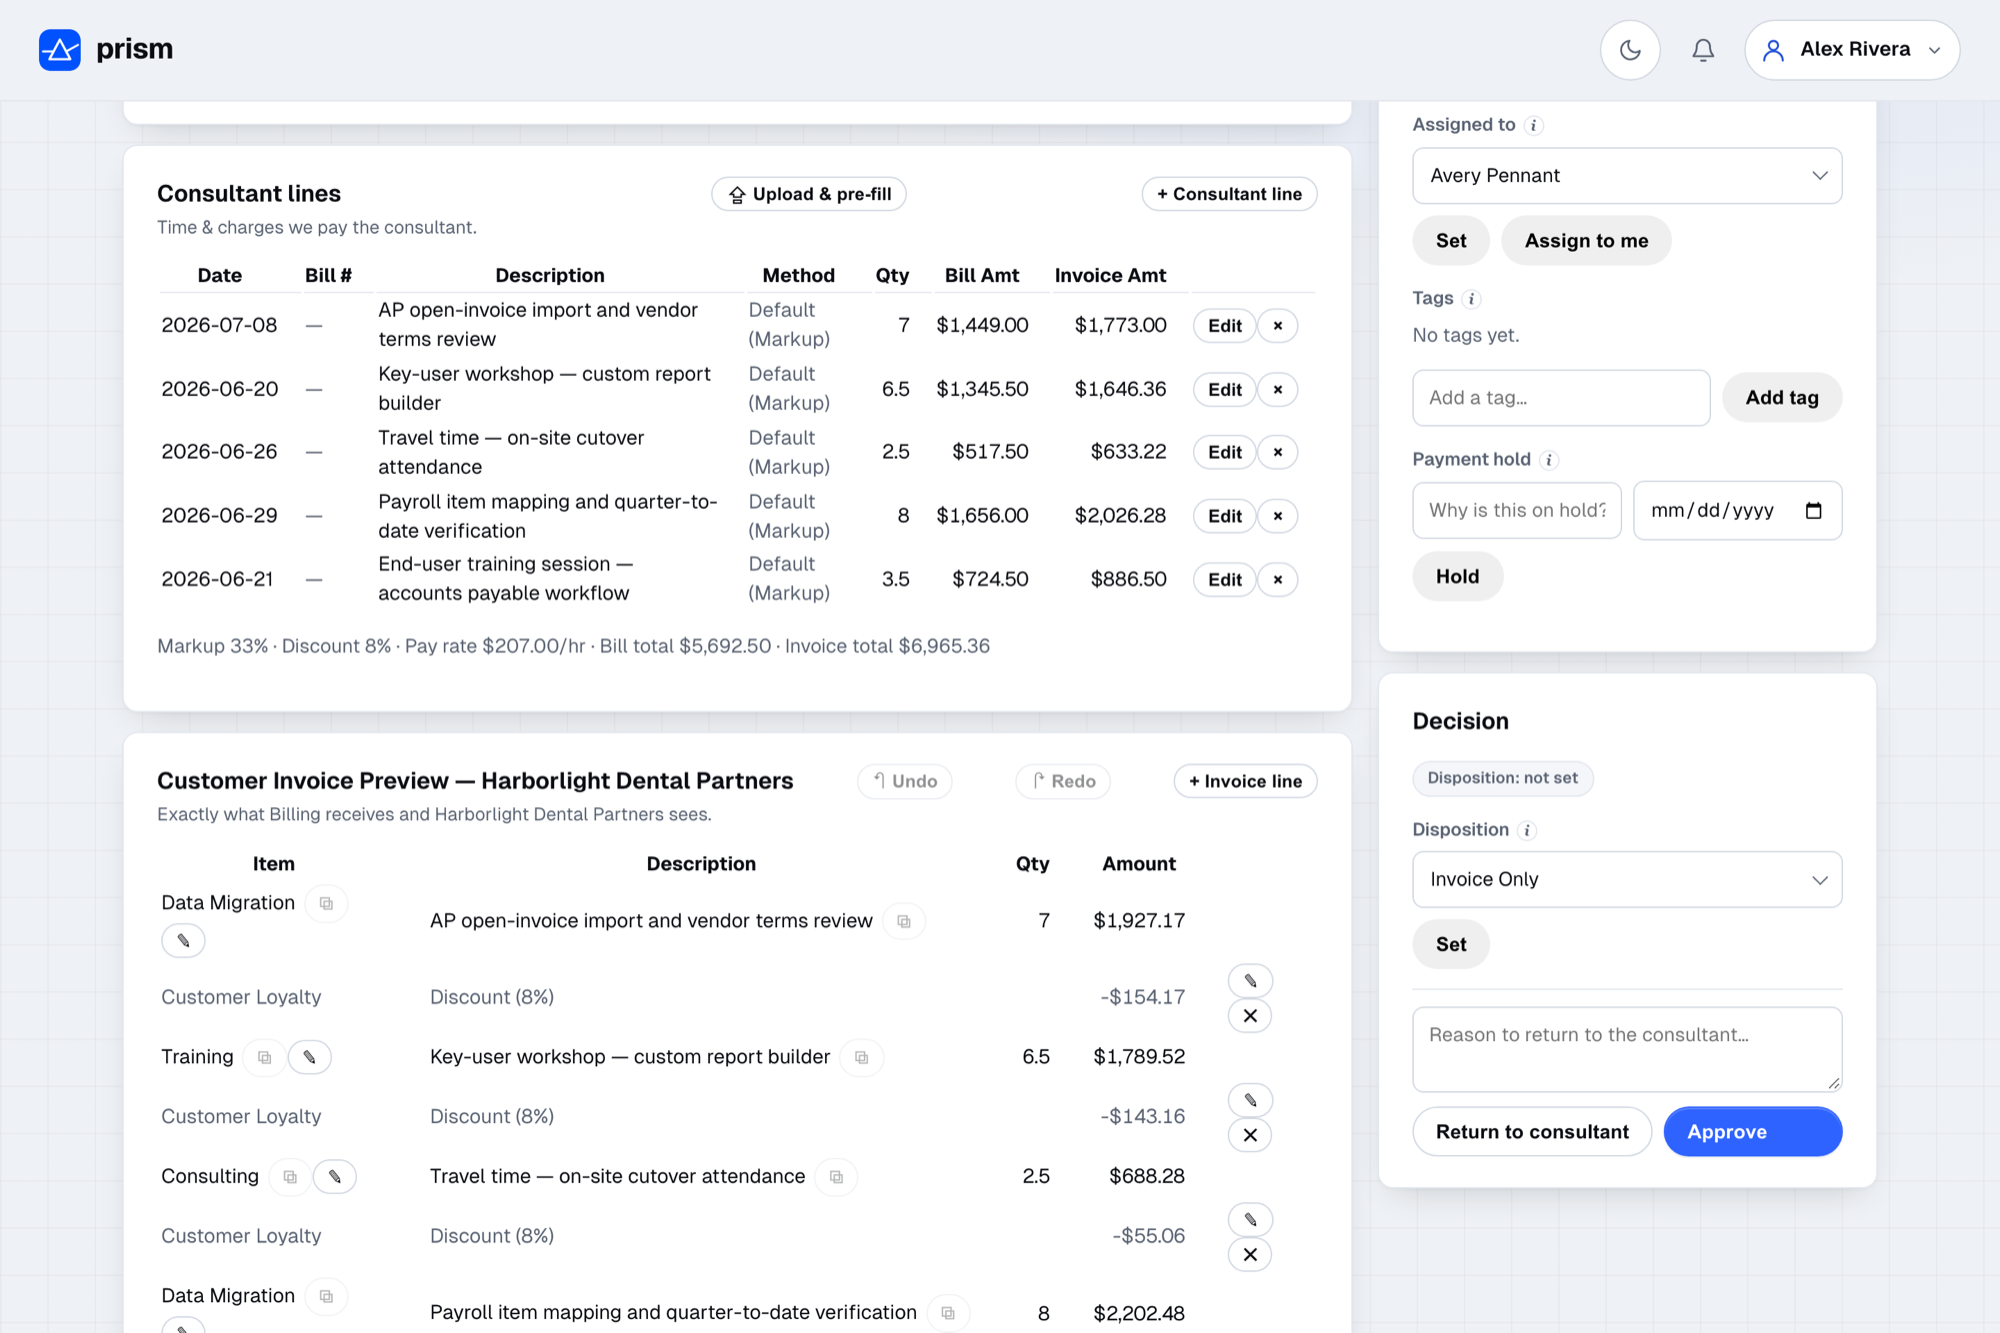The width and height of the screenshot is (2000, 1333).
Task: Click the Hold button
Action: tap(1457, 577)
